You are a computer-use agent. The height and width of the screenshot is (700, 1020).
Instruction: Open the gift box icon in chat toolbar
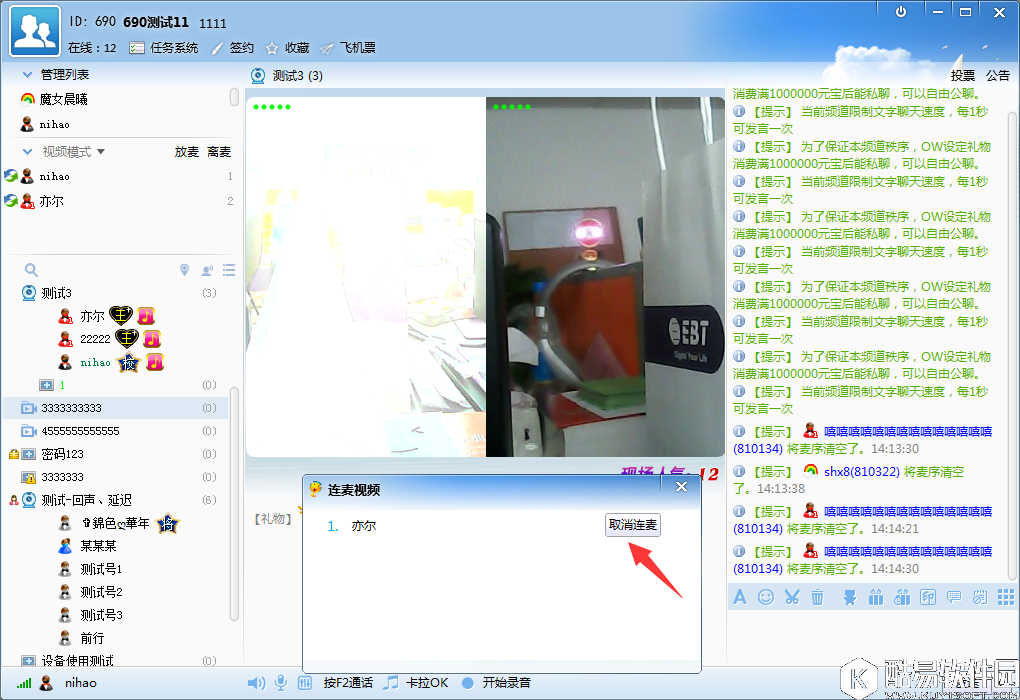click(878, 597)
